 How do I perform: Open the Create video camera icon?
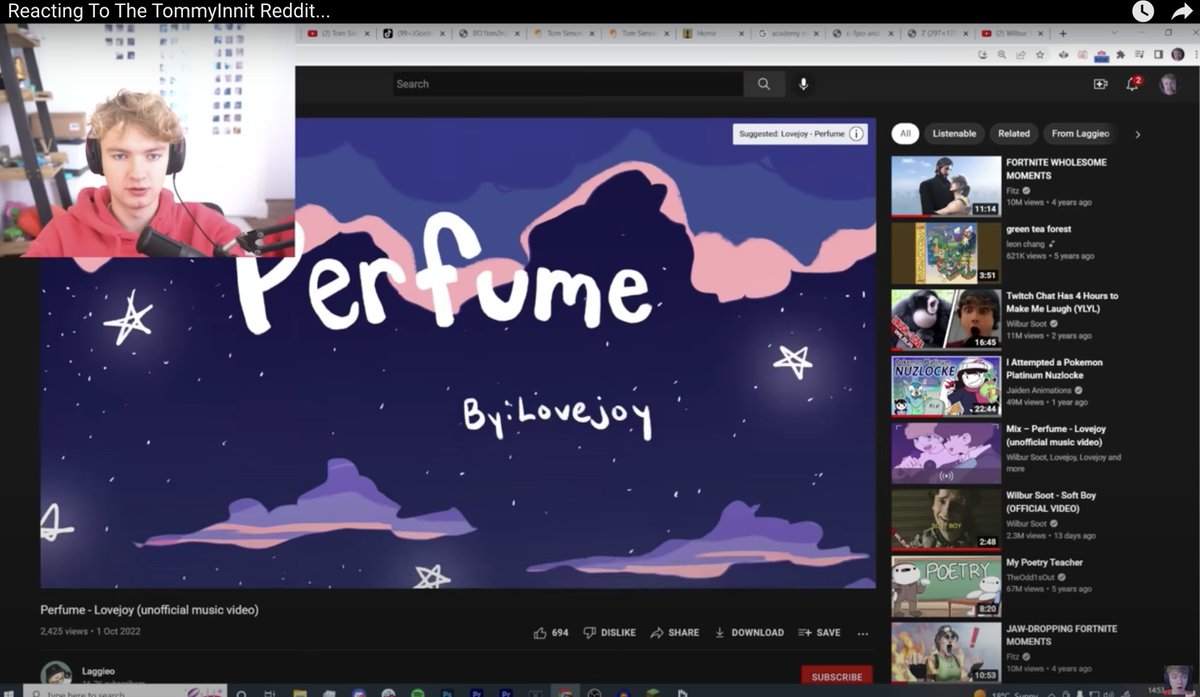point(1100,84)
